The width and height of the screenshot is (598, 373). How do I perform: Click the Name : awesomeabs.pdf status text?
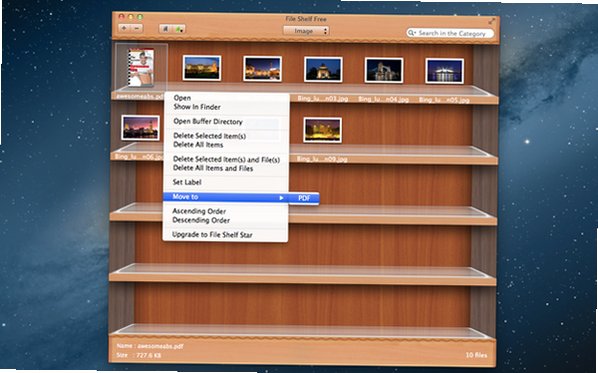[150, 346]
